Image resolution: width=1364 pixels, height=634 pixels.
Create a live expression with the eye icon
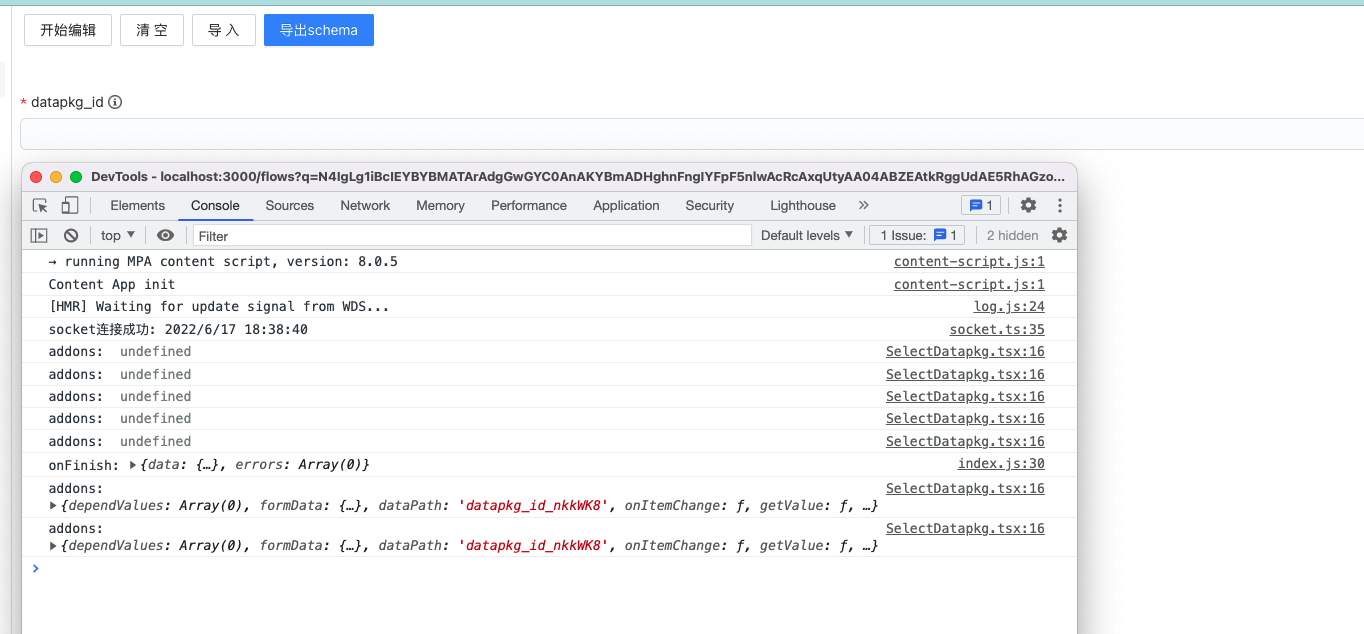pos(165,234)
